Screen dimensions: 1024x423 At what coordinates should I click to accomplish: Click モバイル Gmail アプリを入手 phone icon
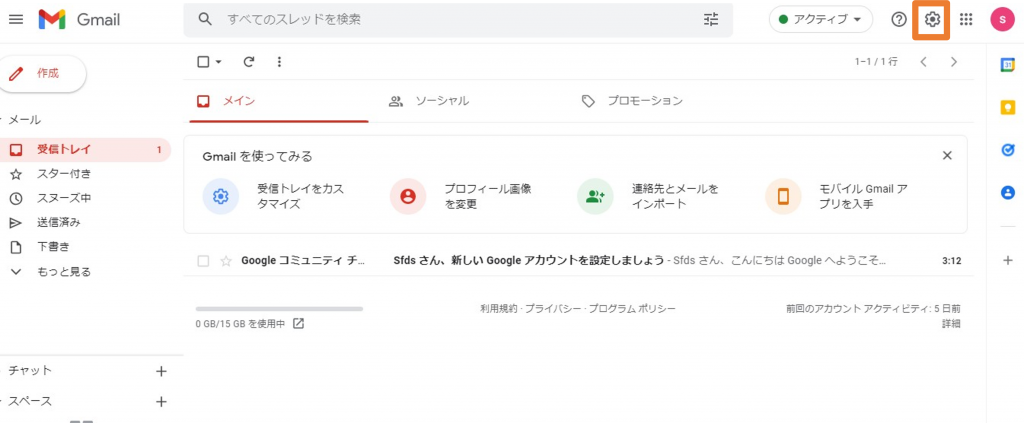click(x=783, y=196)
